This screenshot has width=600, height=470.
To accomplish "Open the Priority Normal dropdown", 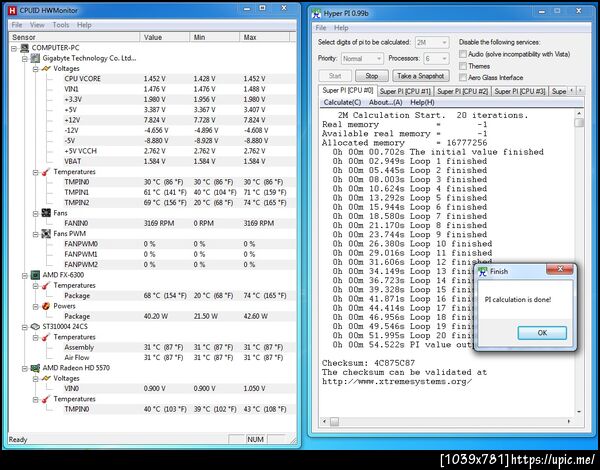I will coord(362,59).
